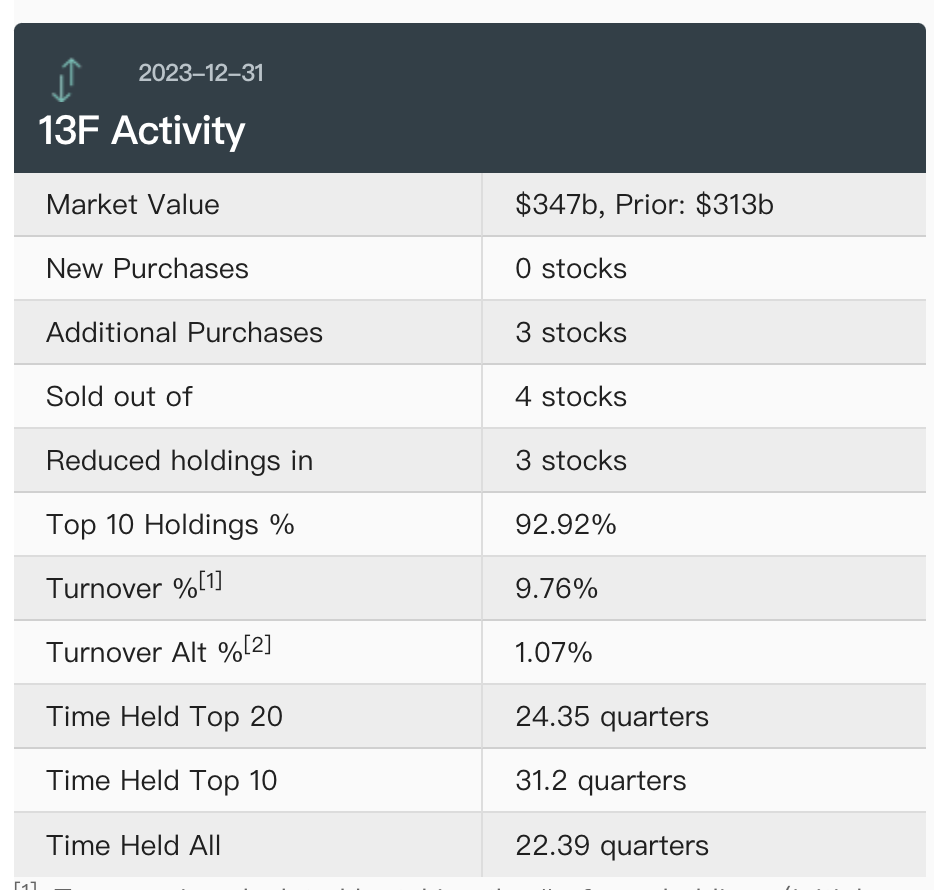Click the New Purchases row label
This screenshot has width=934, height=890.
[147, 269]
